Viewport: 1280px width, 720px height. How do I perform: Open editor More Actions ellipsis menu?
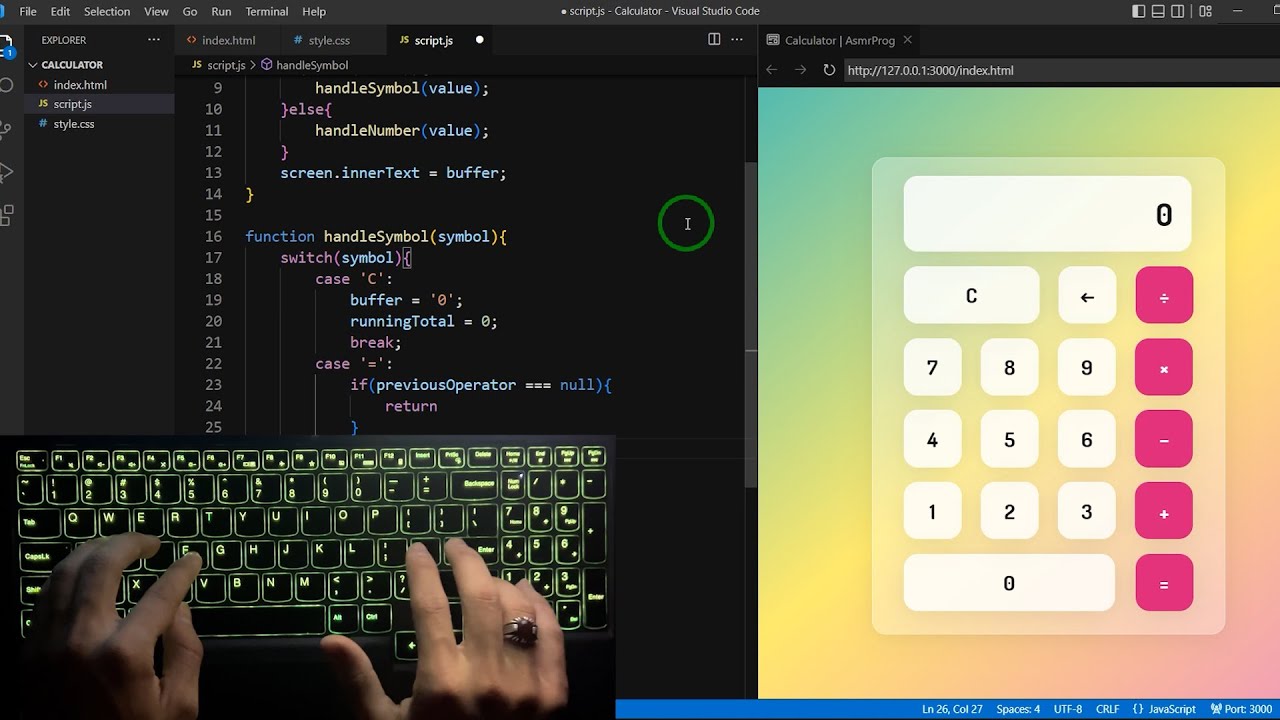click(x=737, y=40)
